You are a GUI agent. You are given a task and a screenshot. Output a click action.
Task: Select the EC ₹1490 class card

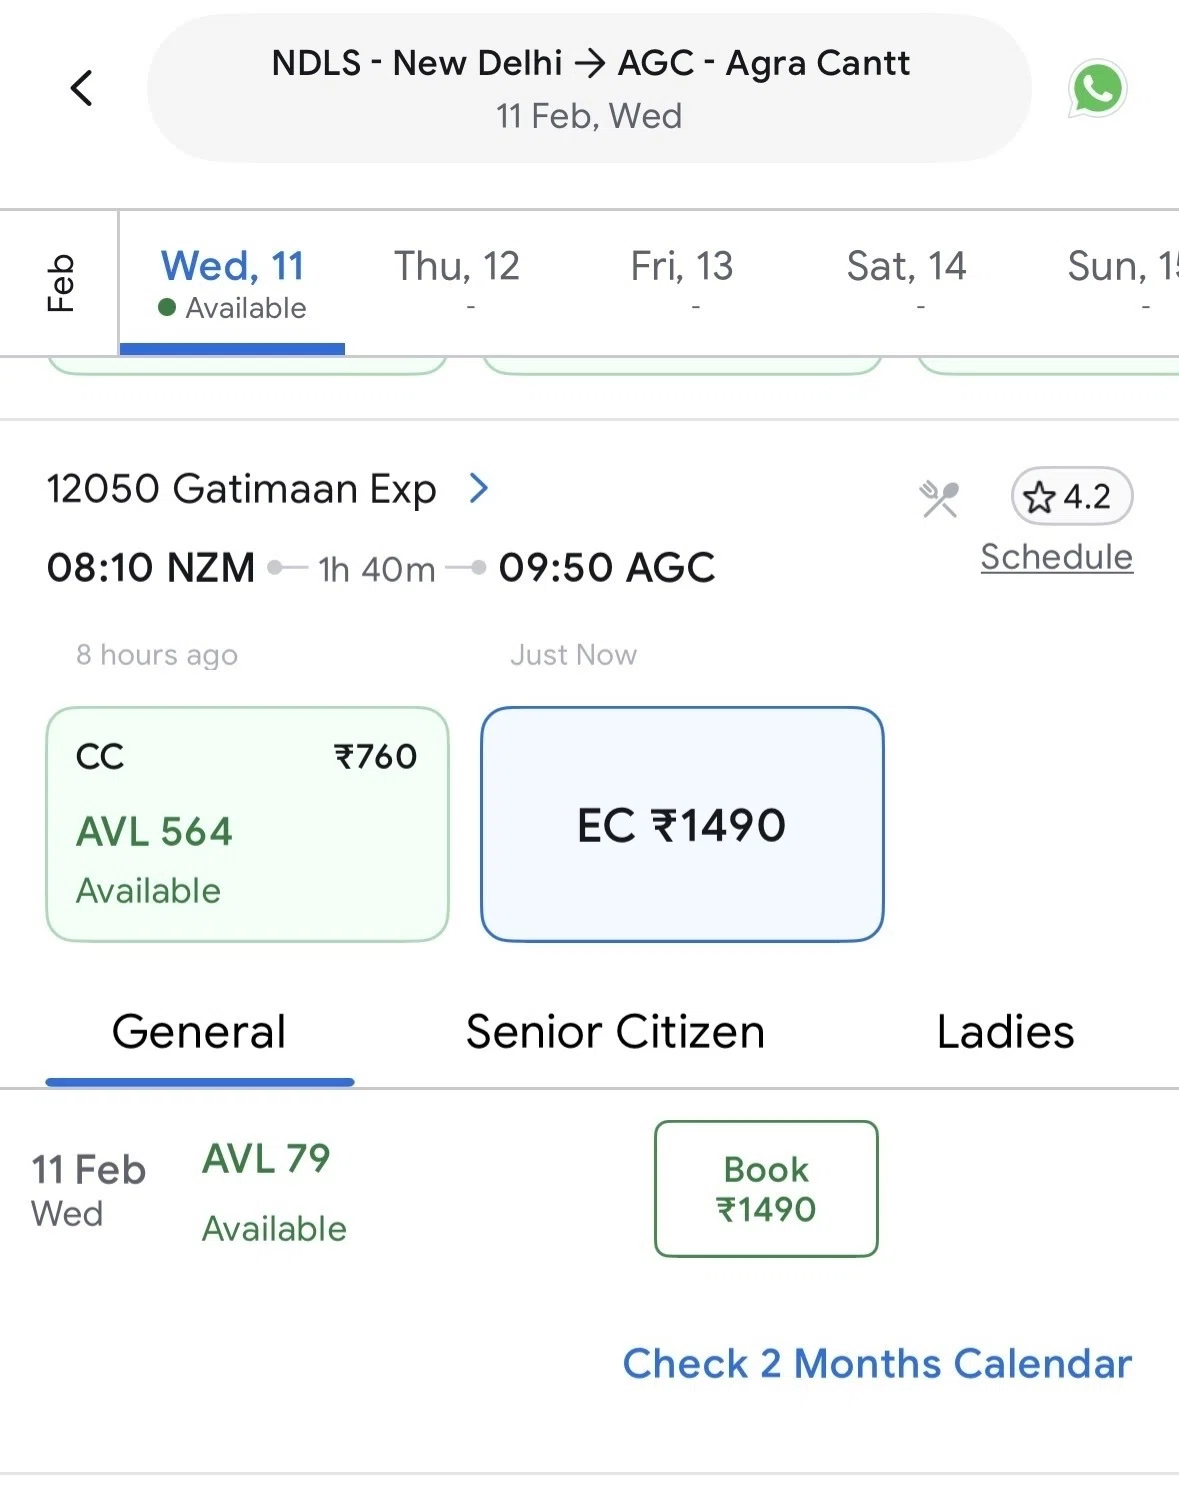pos(682,824)
